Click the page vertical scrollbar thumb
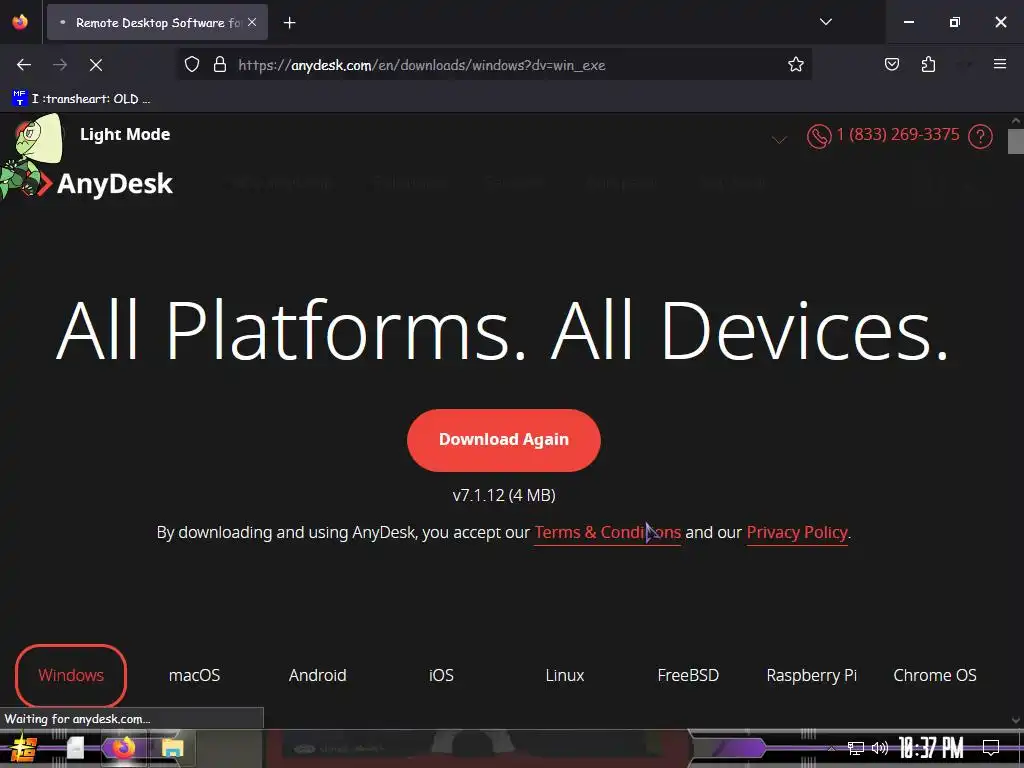 tap(1016, 141)
